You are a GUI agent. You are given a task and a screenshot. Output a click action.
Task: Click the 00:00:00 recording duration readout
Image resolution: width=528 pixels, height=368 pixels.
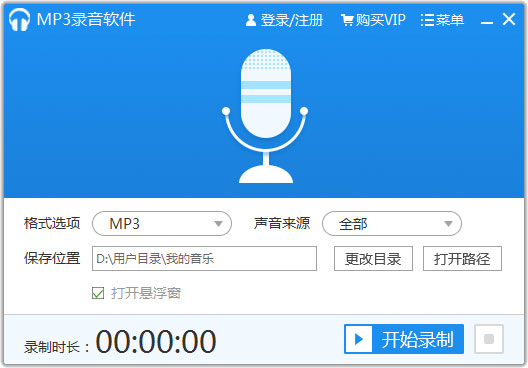pos(156,341)
